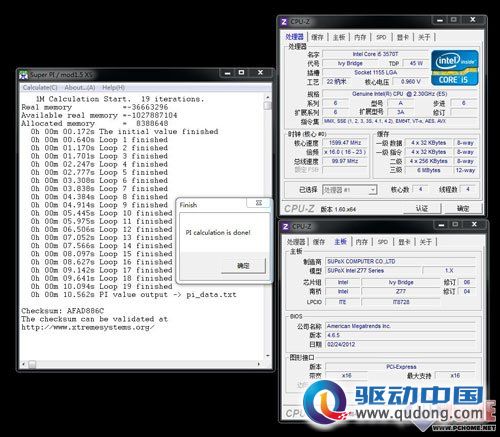Switch to 内存 tab in top CPU-Z
Image resolution: width=500 pixels, height=437 pixels.
pos(360,37)
